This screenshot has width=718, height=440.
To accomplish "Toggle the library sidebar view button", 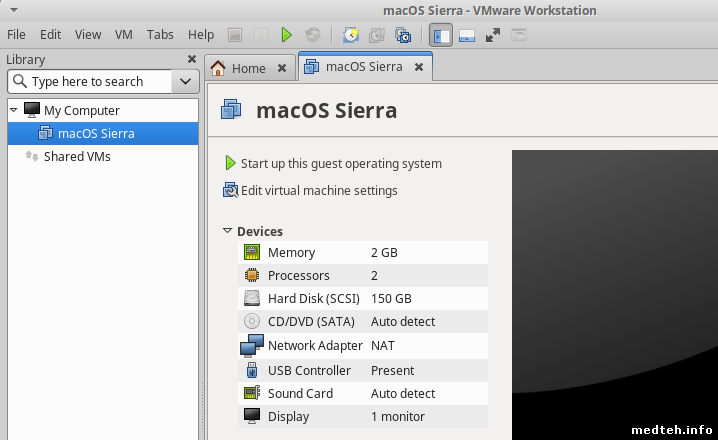I will (x=441, y=35).
